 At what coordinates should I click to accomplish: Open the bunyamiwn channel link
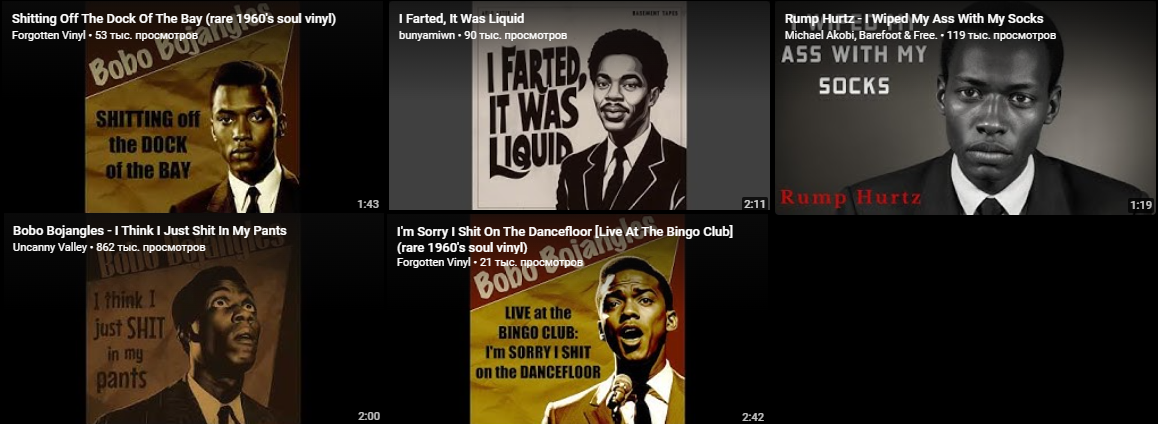tap(426, 35)
